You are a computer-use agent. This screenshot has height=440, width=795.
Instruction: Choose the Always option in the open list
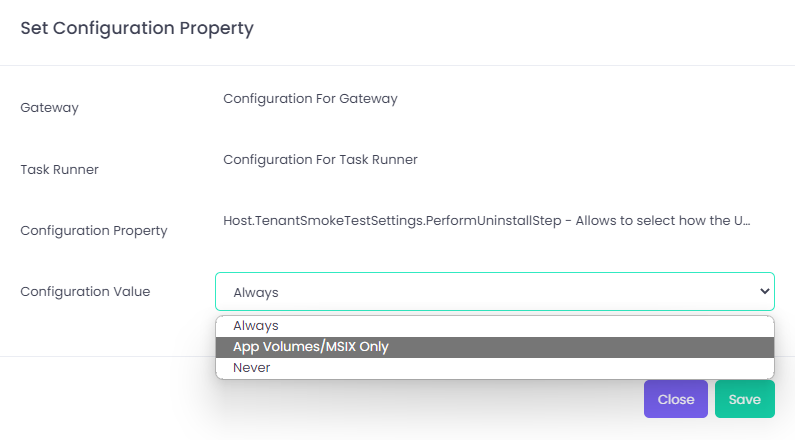click(x=256, y=326)
